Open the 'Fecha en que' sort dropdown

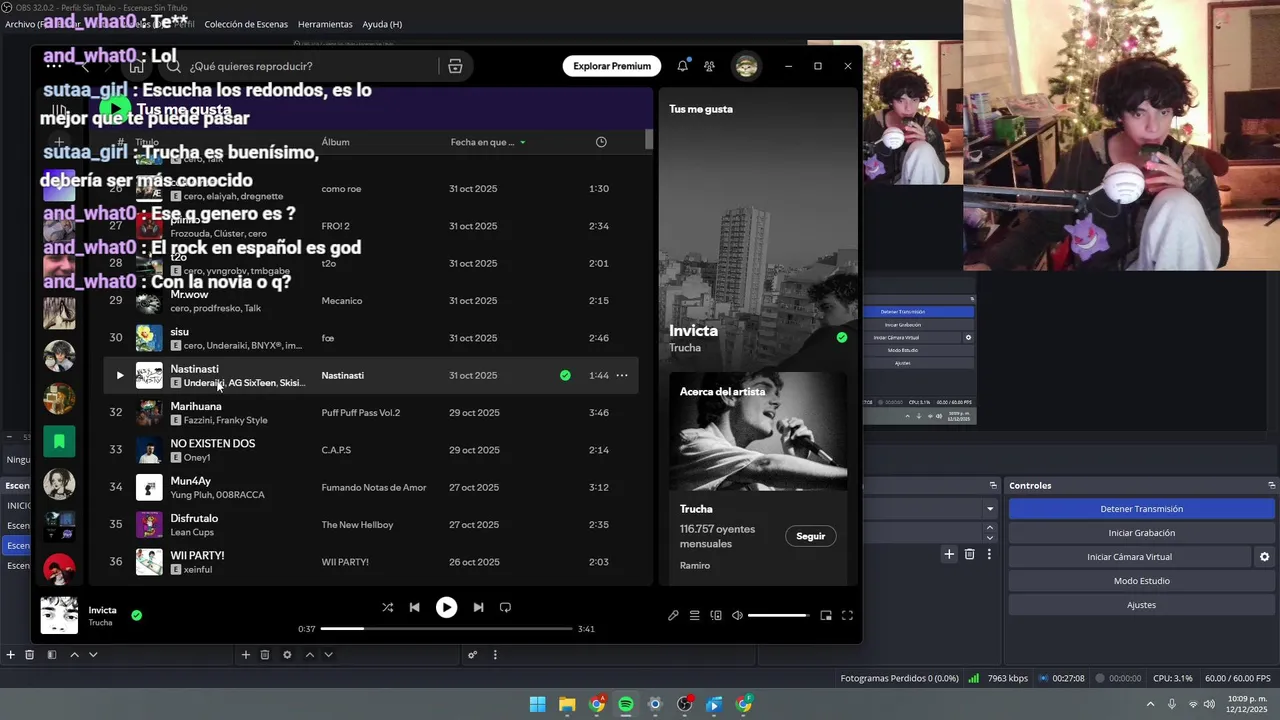tap(488, 142)
